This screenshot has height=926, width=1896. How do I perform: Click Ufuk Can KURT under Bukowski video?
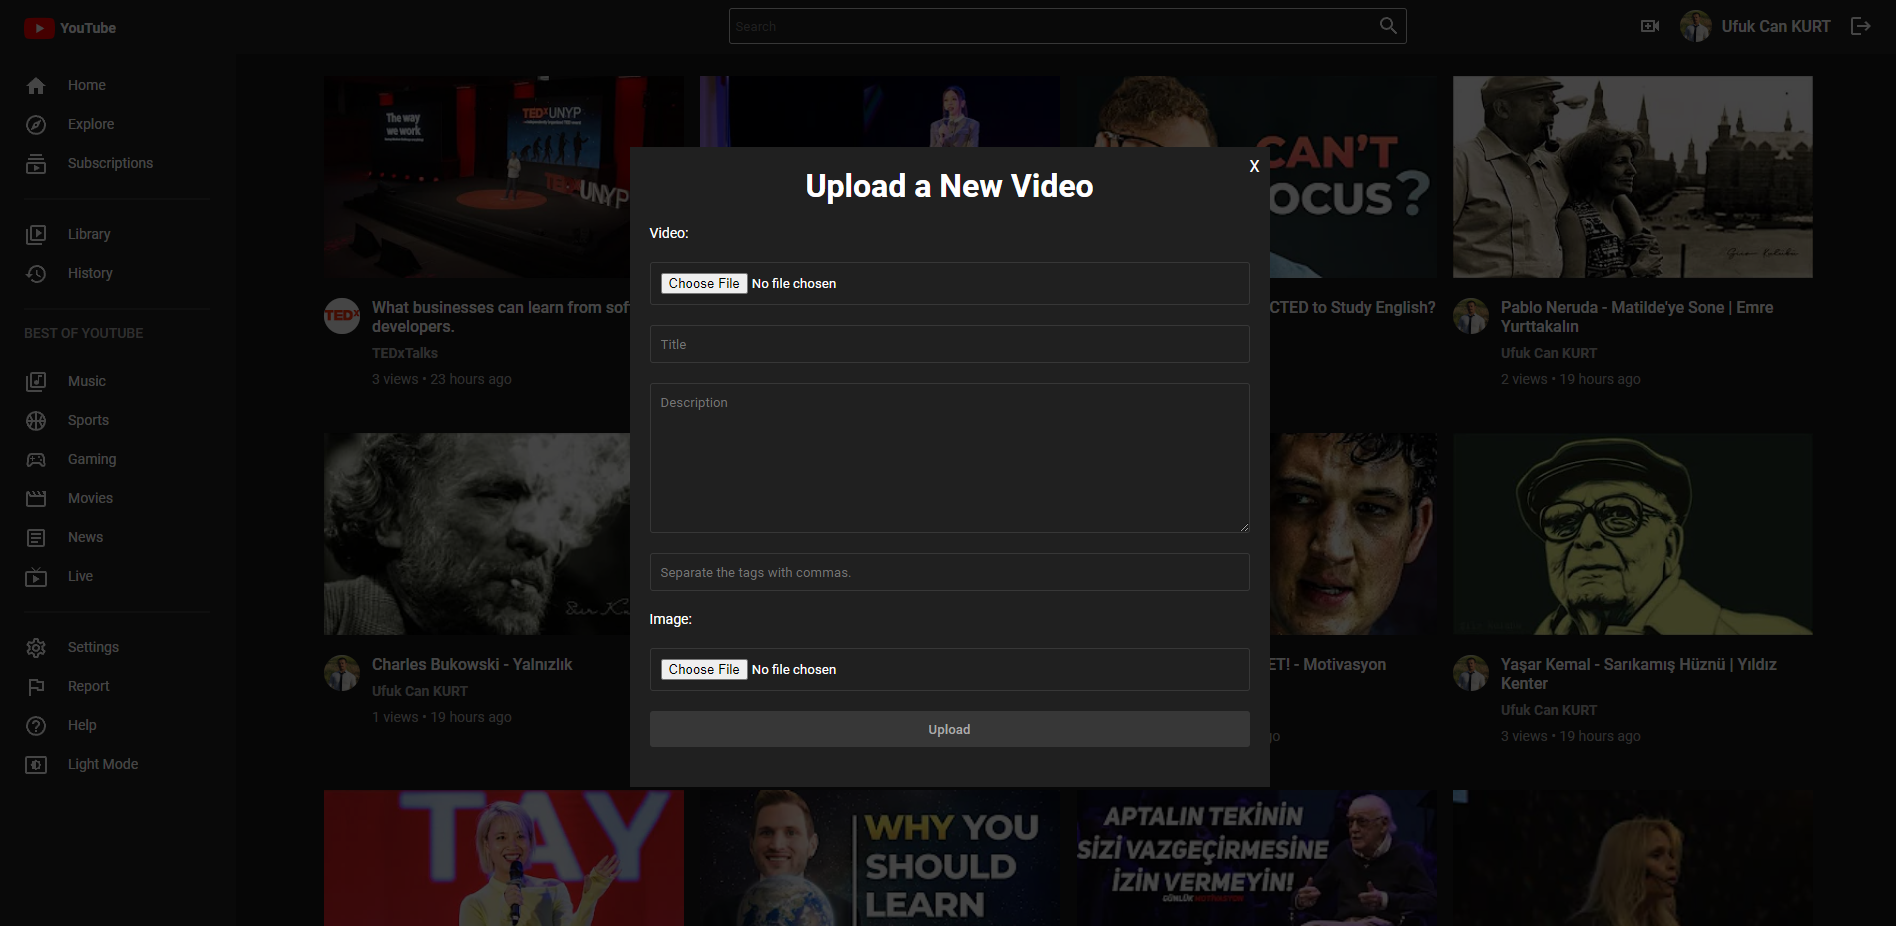point(420,691)
